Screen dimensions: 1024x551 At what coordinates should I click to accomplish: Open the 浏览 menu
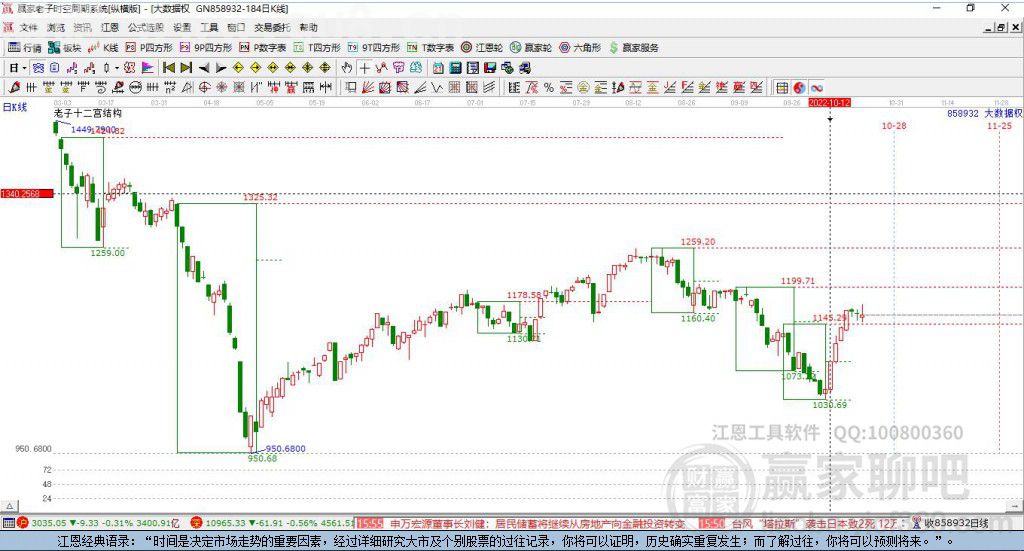tap(56, 27)
